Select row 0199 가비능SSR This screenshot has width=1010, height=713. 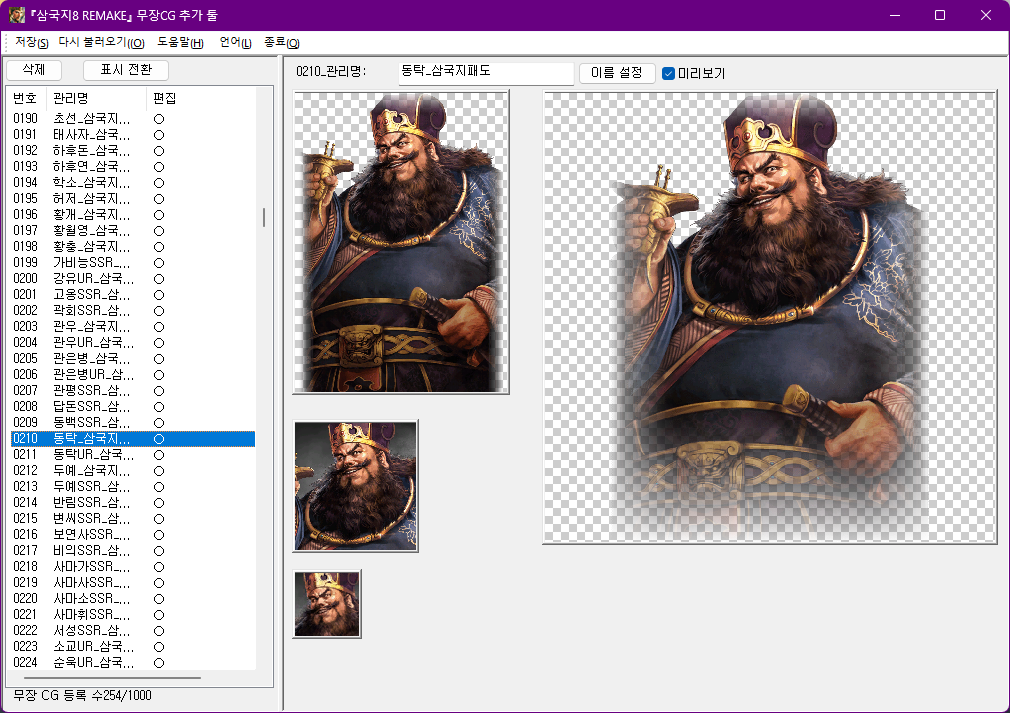point(133,263)
